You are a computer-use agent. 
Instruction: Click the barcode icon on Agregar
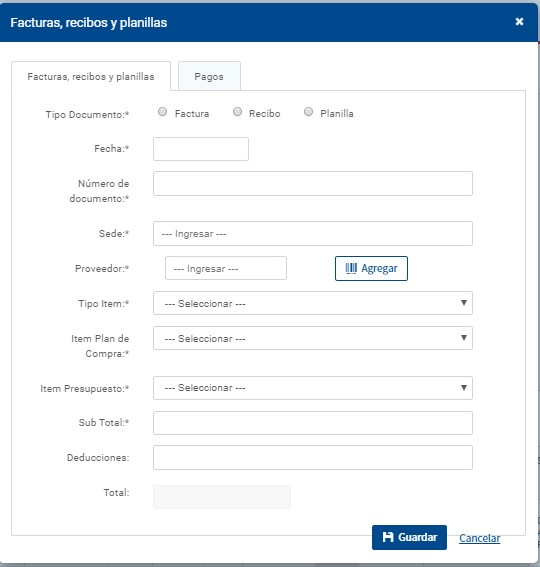pyautogui.click(x=351, y=268)
